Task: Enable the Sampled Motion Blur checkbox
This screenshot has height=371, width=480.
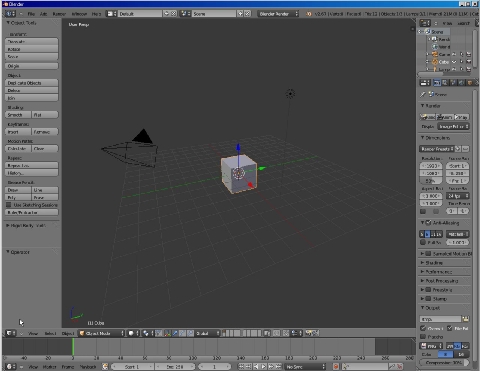Action: pyautogui.click(x=429, y=254)
